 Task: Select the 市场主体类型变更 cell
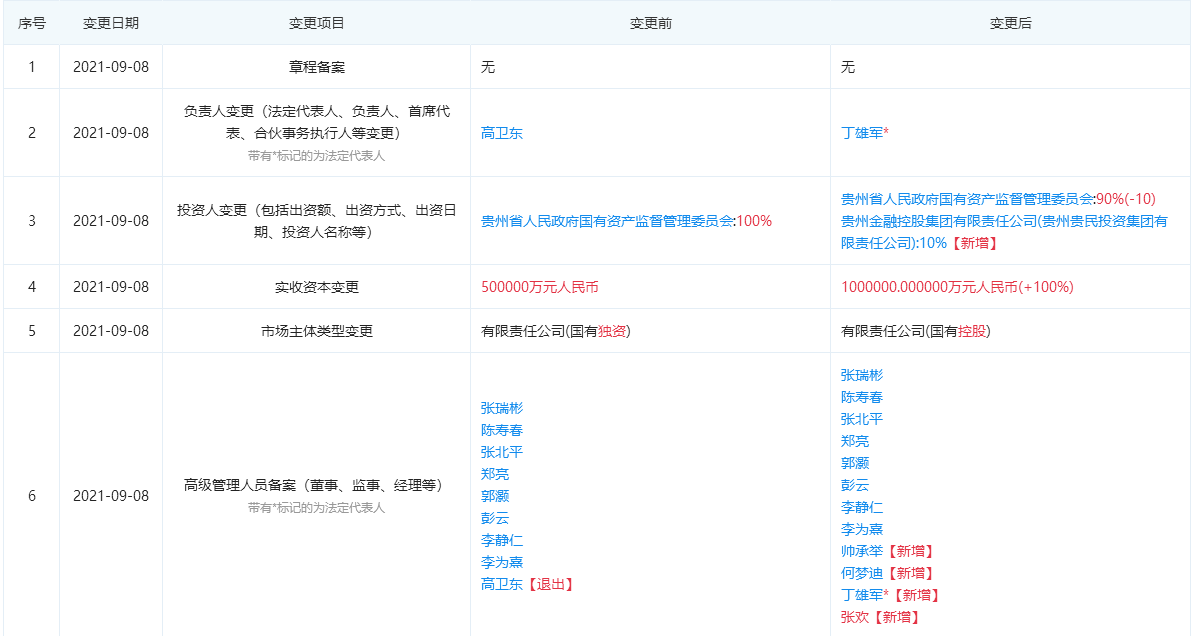point(317,331)
